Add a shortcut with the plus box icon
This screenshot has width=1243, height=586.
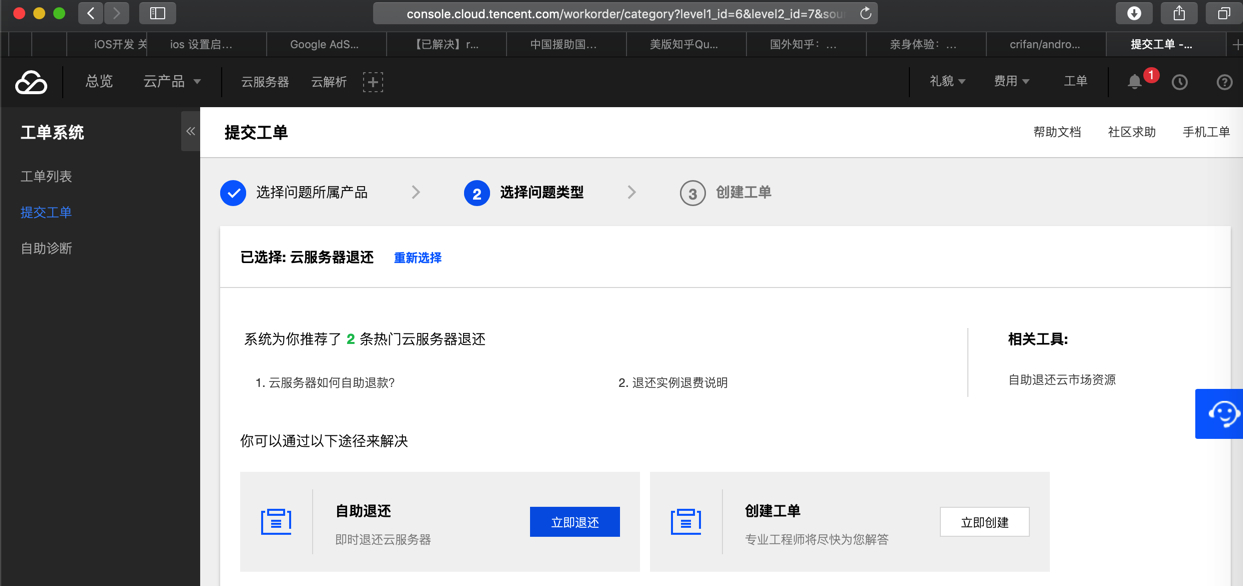point(372,82)
